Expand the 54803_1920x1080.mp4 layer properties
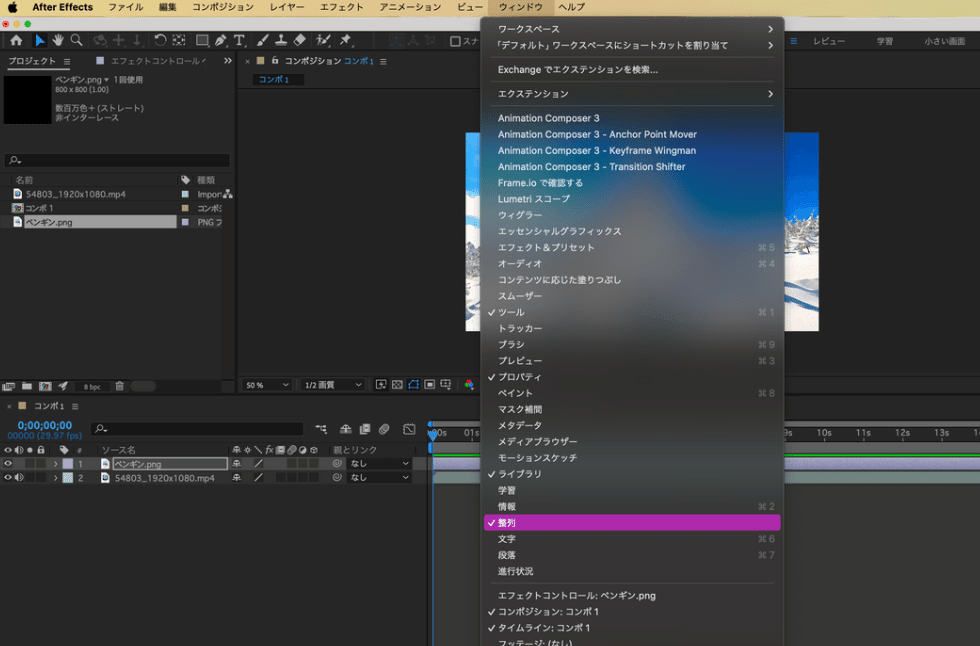 pyautogui.click(x=55, y=477)
